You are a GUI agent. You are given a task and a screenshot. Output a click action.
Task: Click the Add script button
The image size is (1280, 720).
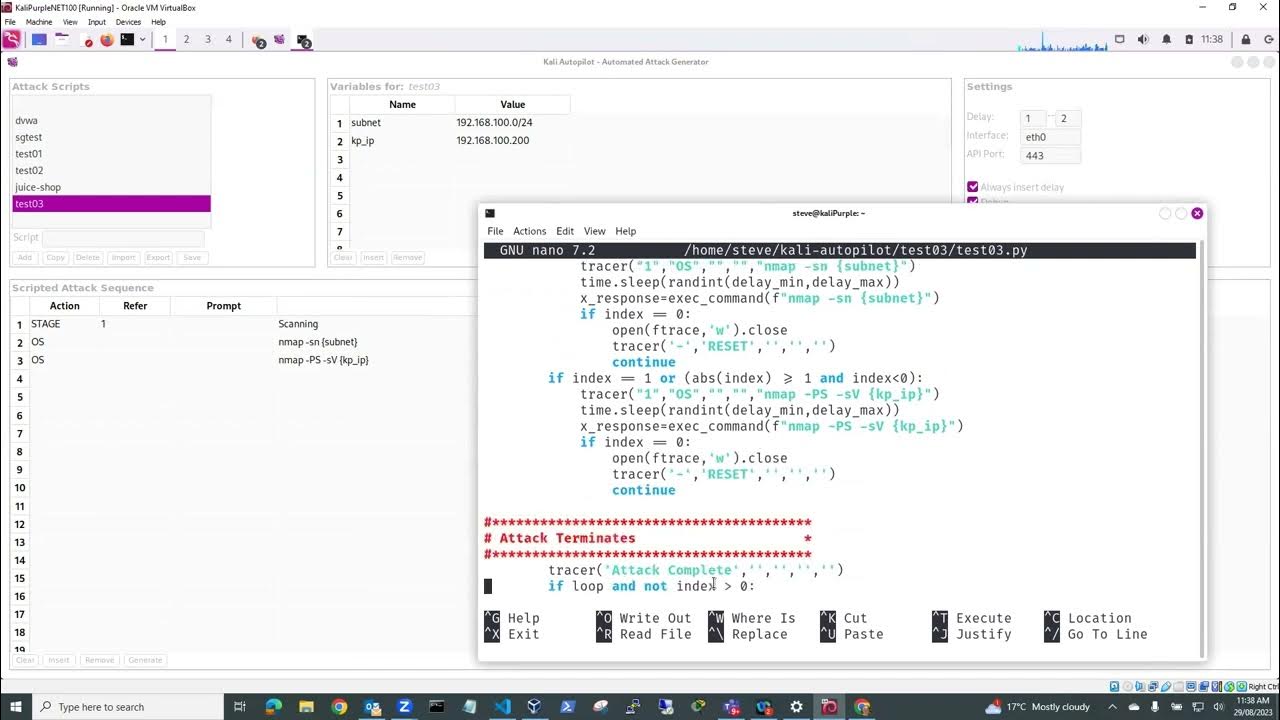[25, 257]
